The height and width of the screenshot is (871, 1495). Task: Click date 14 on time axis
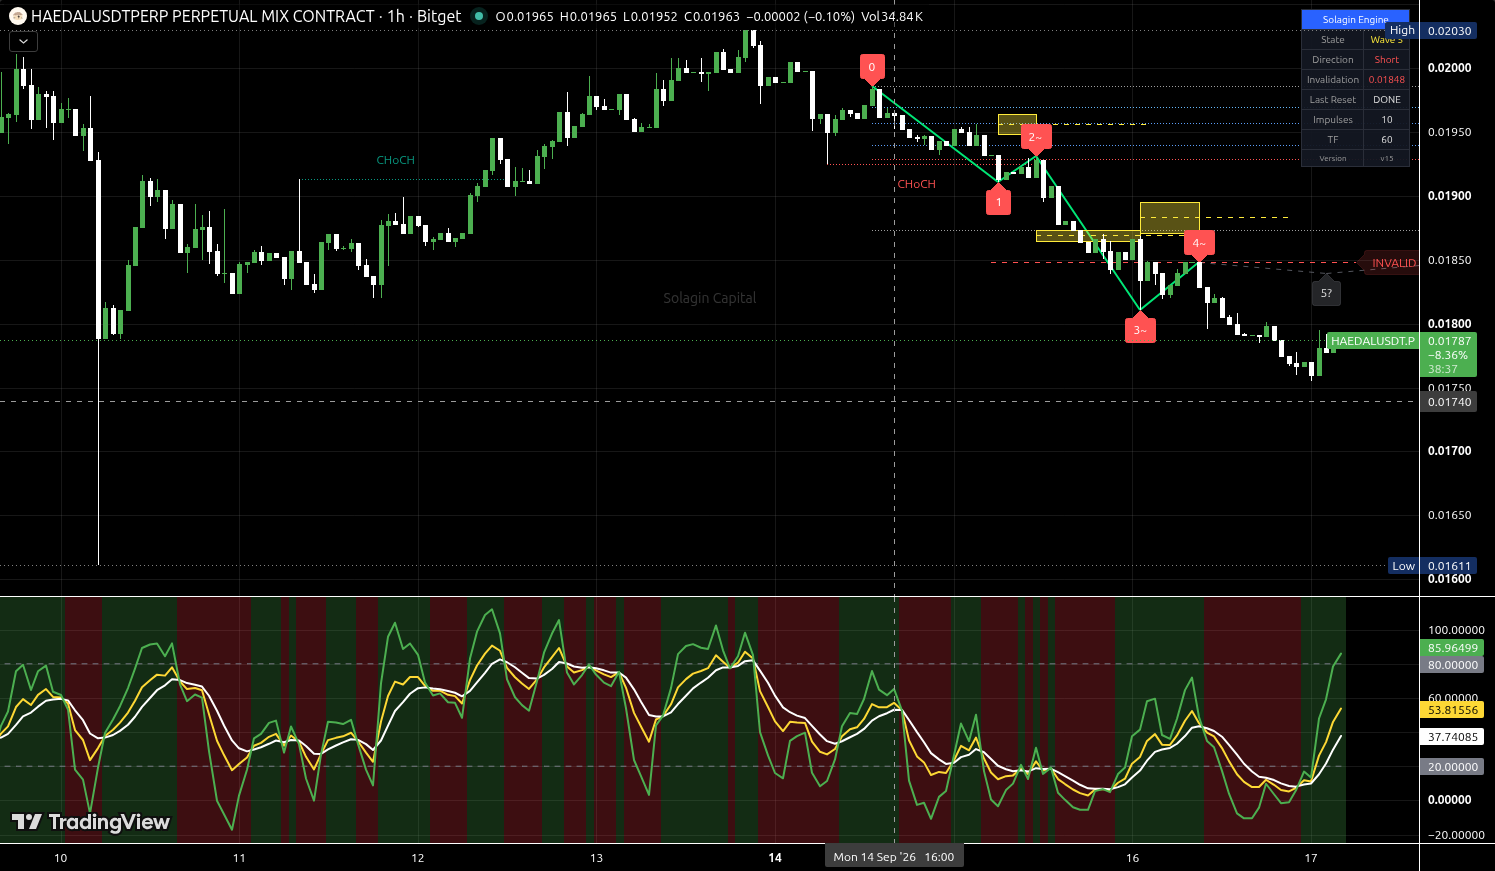pyautogui.click(x=775, y=858)
